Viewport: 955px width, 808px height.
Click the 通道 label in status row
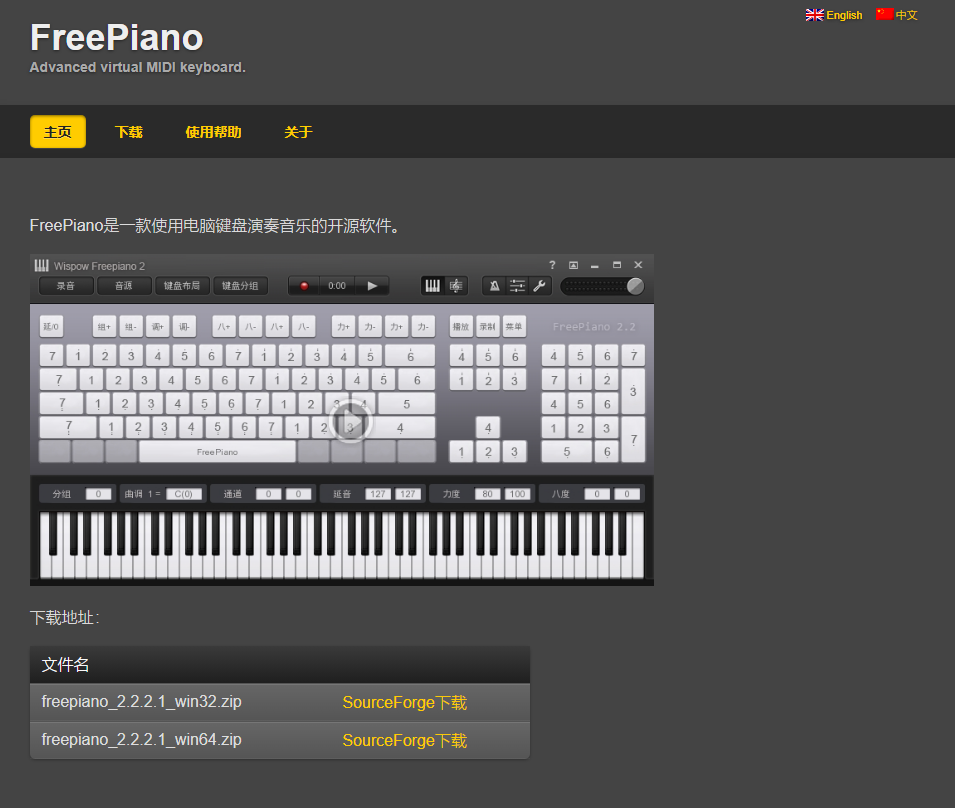232,494
